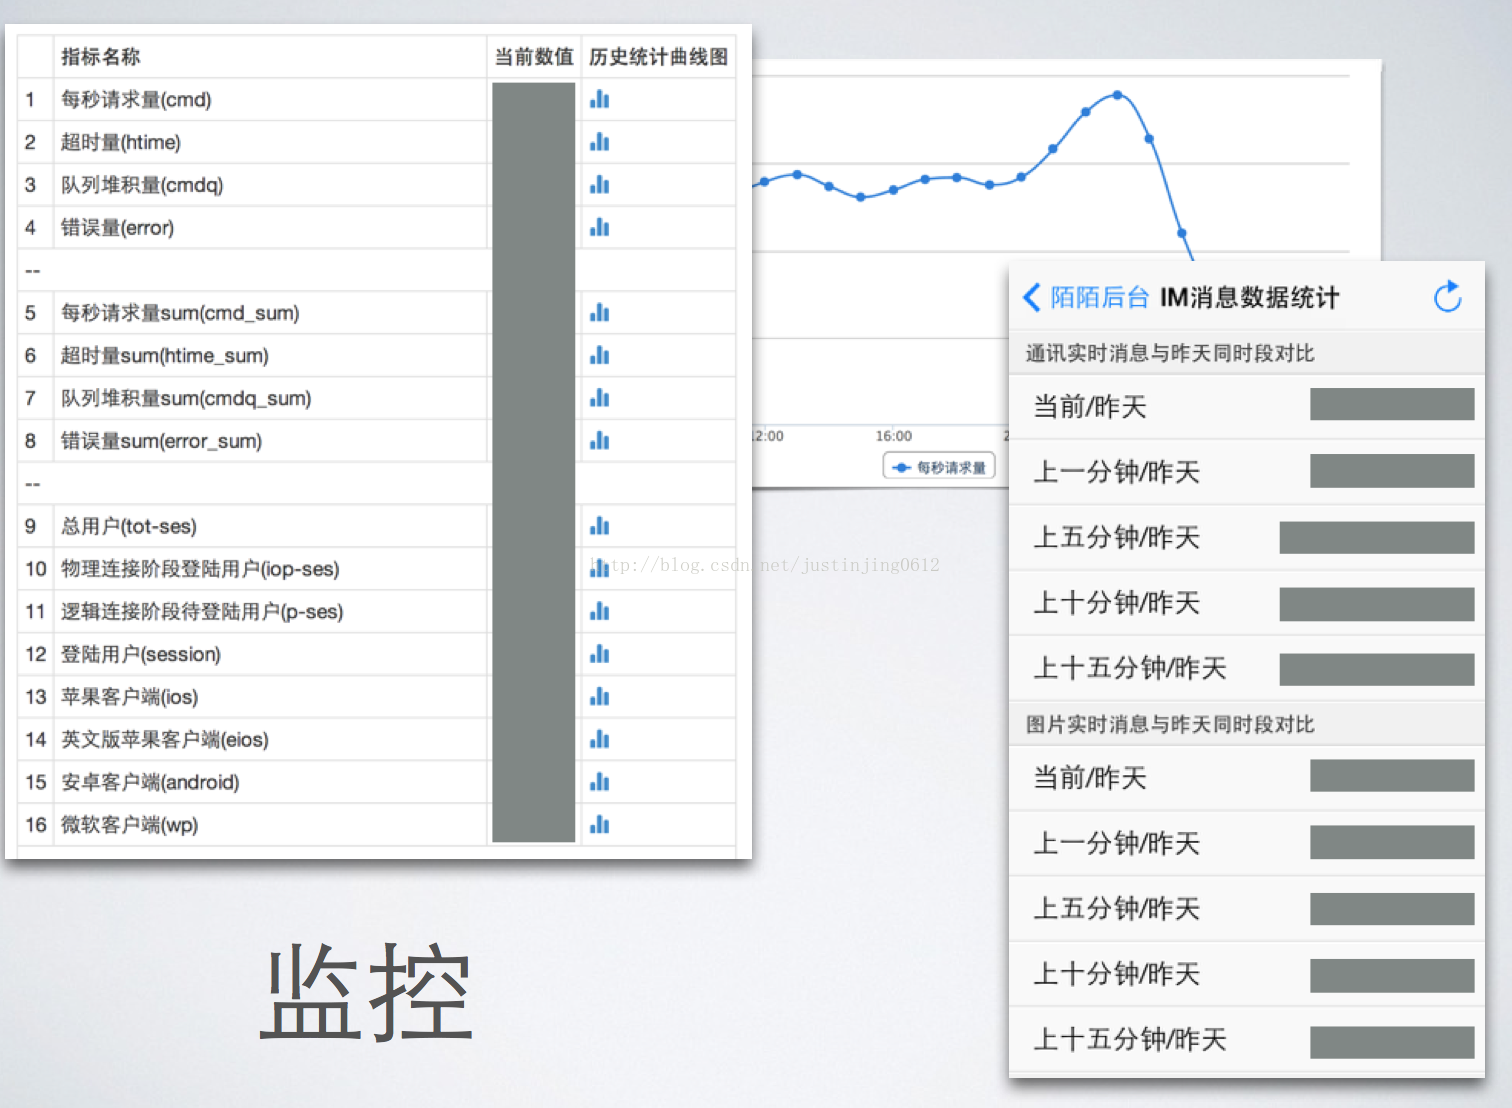Open history chart icon for 超时量(htime)
The image size is (1512, 1108).
(600, 142)
